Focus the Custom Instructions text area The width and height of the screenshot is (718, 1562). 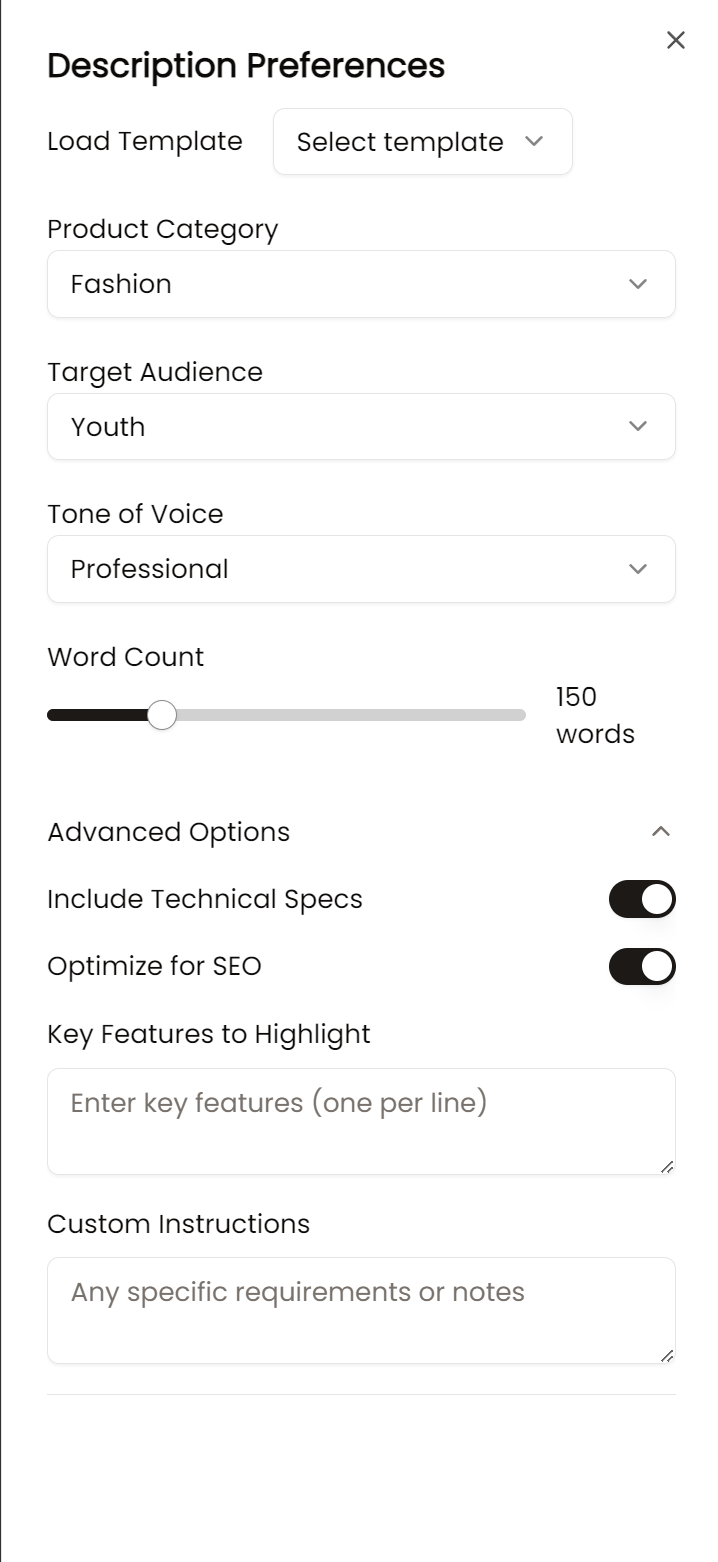tap(361, 1310)
